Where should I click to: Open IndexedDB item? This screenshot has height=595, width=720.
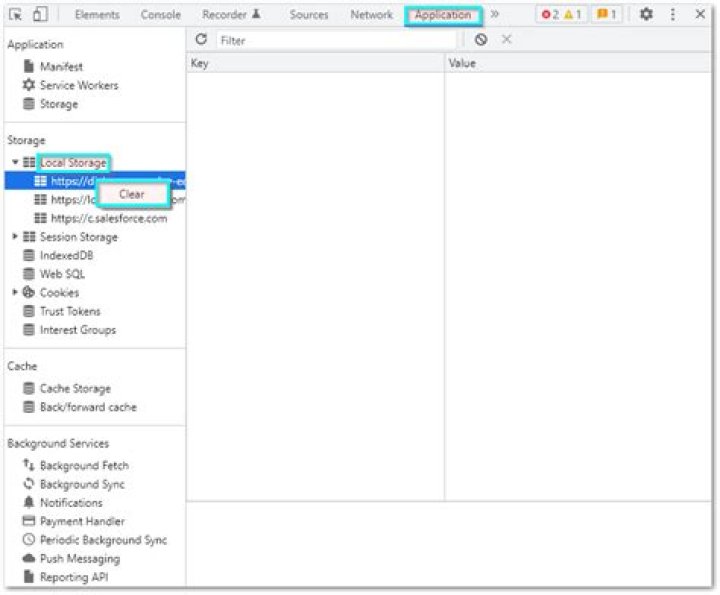(67, 256)
